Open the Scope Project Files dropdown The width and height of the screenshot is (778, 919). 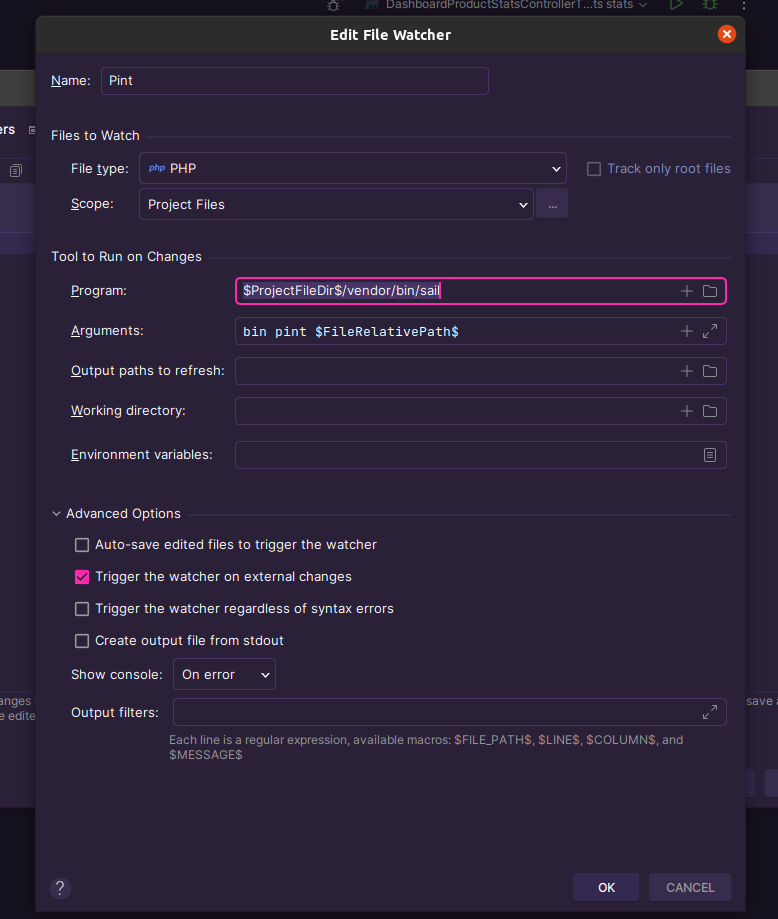[335, 205]
